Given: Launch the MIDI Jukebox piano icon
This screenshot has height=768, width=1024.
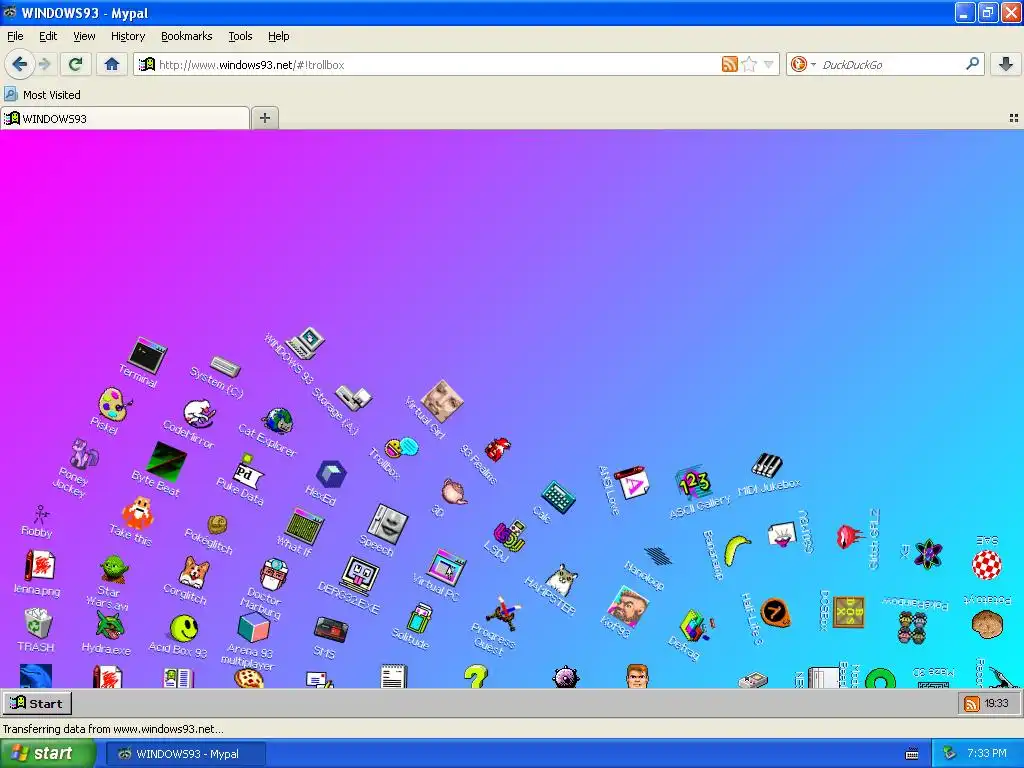Looking at the screenshot, I should click(767, 466).
